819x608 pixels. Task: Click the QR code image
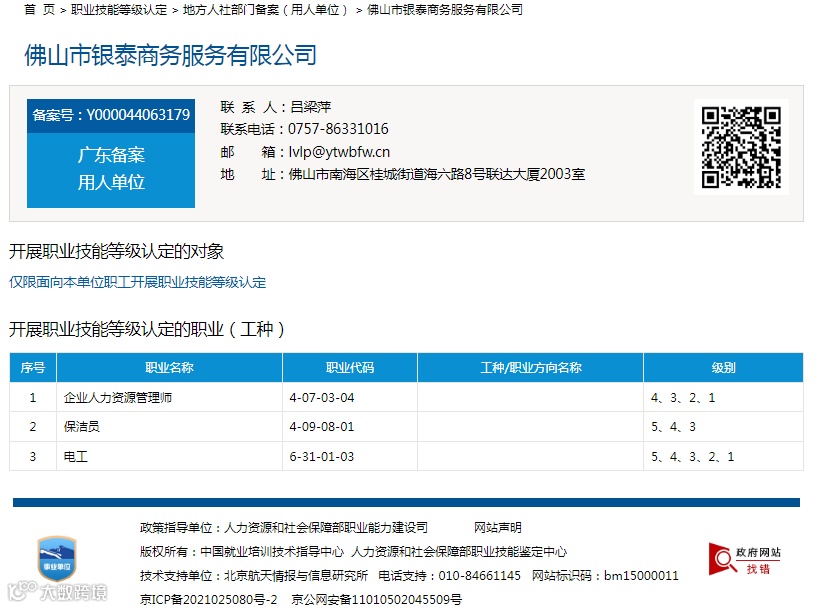click(741, 147)
